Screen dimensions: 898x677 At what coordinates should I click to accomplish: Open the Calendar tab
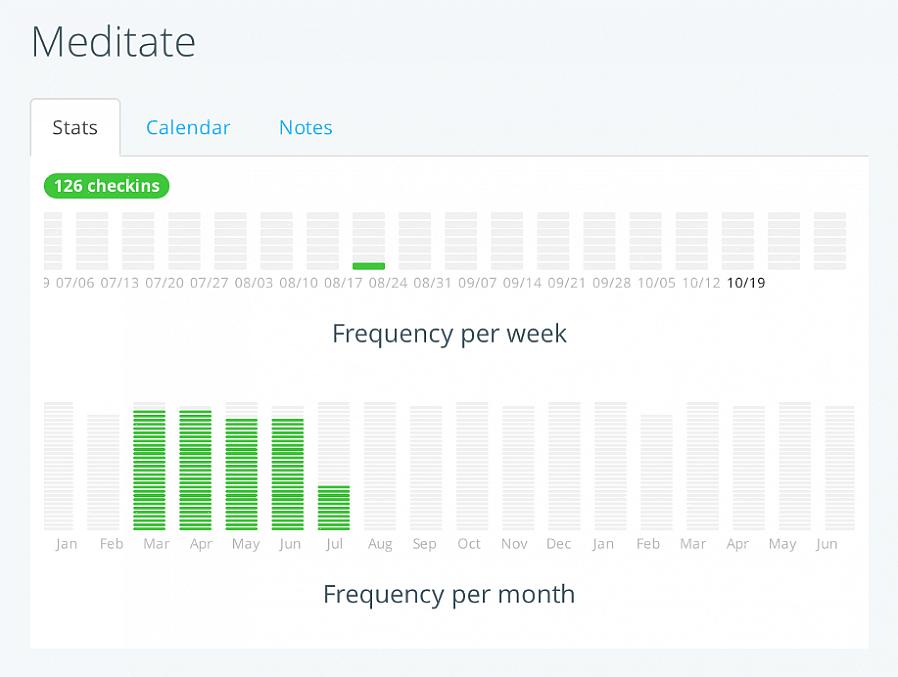click(188, 128)
